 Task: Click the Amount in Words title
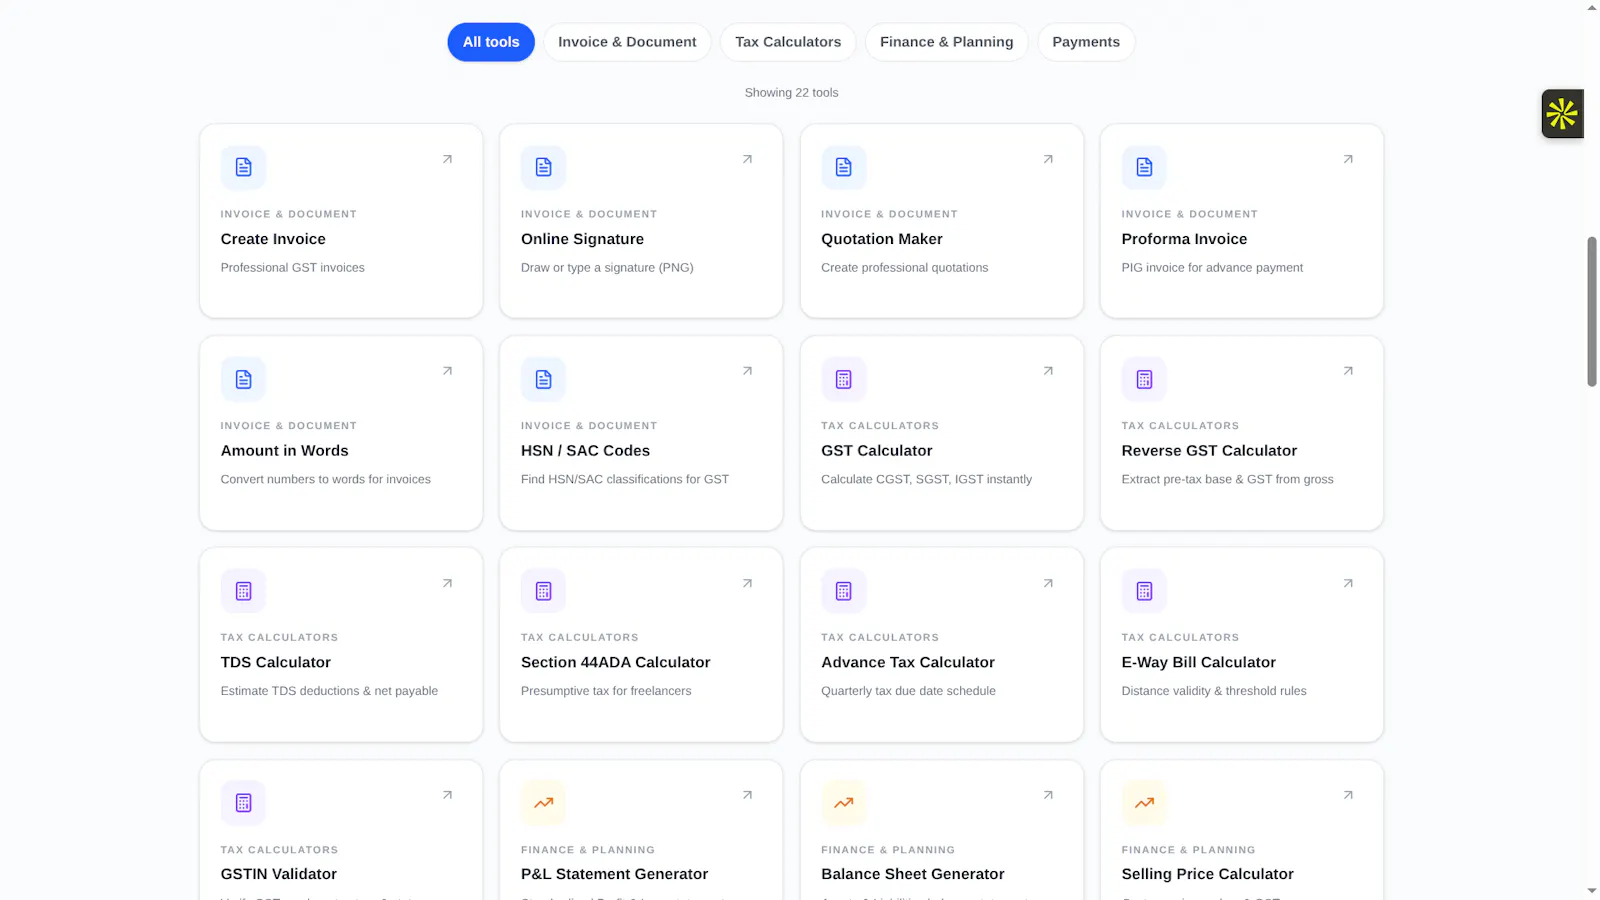point(285,451)
